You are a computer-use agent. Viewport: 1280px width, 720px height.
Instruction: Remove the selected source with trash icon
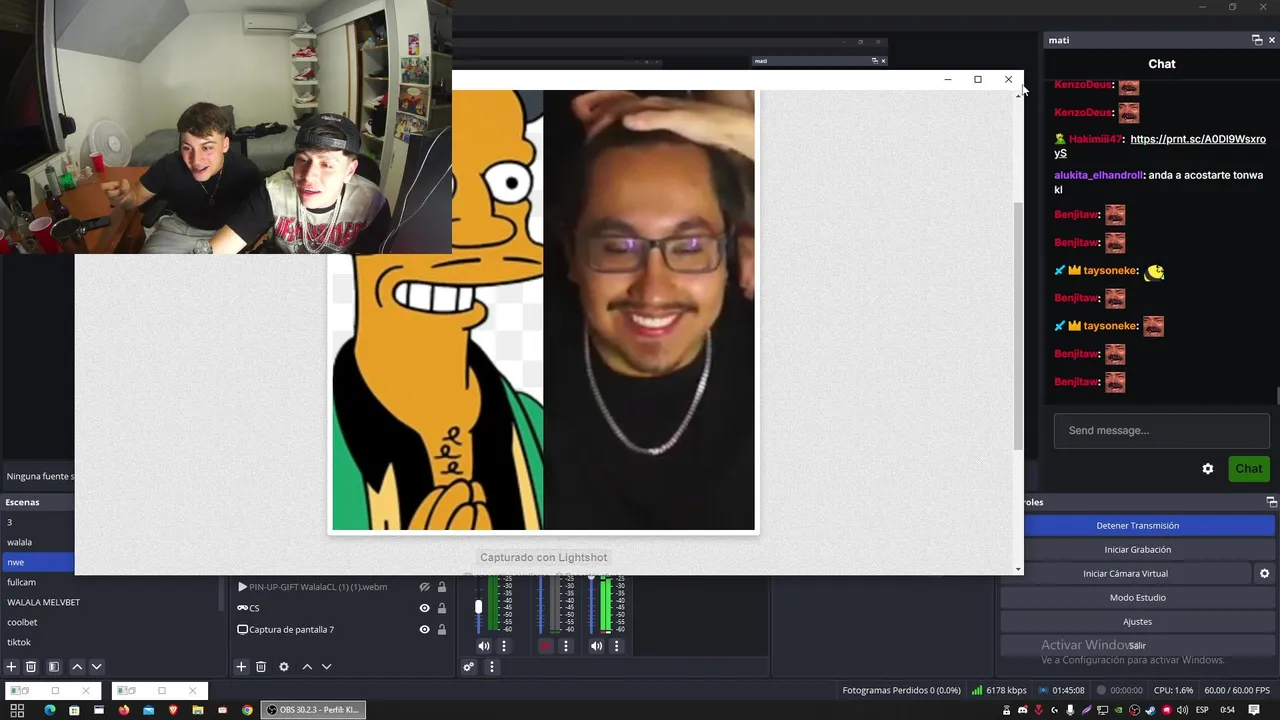click(261, 667)
